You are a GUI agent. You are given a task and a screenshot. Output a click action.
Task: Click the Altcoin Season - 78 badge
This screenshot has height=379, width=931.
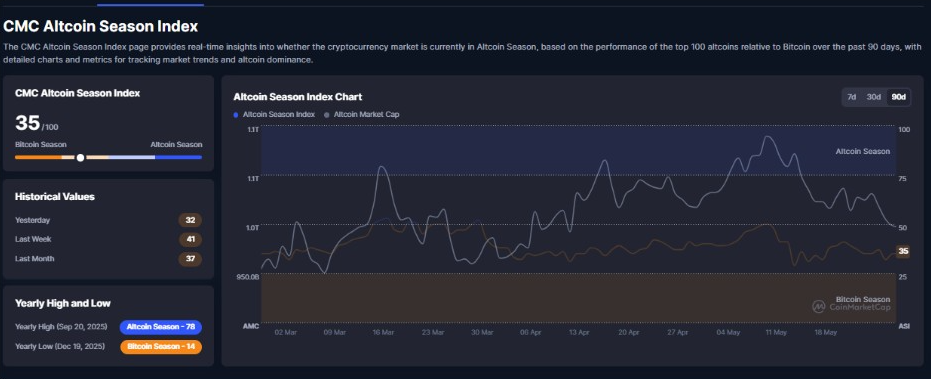coord(160,327)
